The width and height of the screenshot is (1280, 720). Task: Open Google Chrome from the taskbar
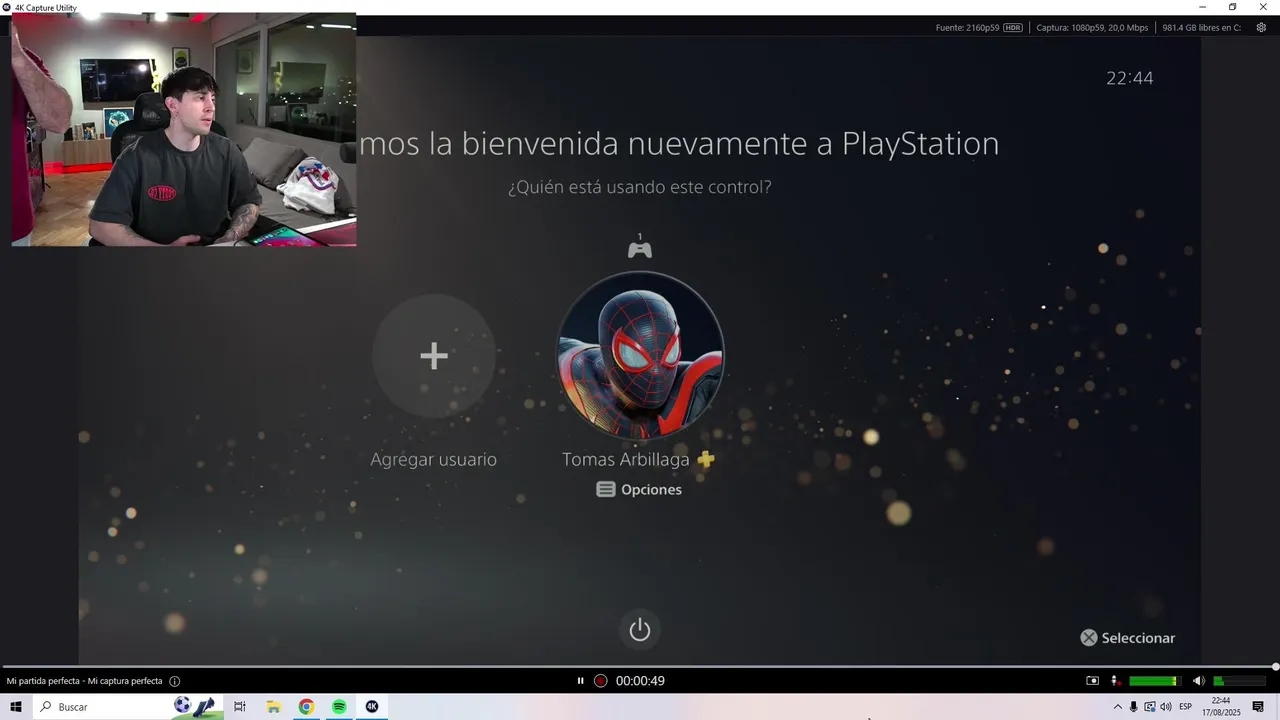pyautogui.click(x=306, y=707)
